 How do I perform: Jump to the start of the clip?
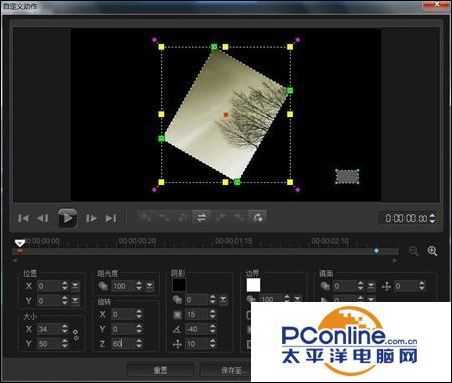(x=23, y=218)
